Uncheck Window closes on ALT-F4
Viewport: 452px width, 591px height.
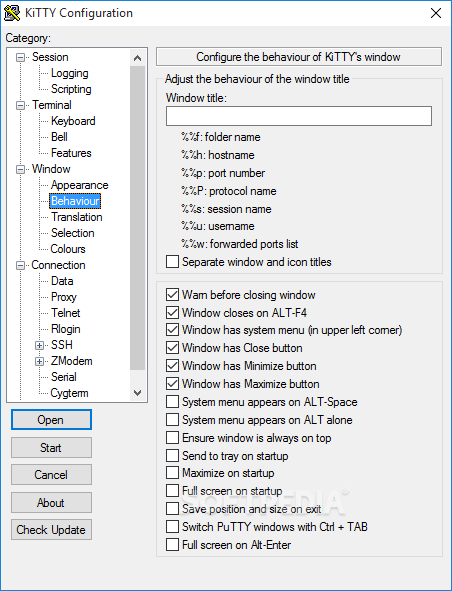237,313
